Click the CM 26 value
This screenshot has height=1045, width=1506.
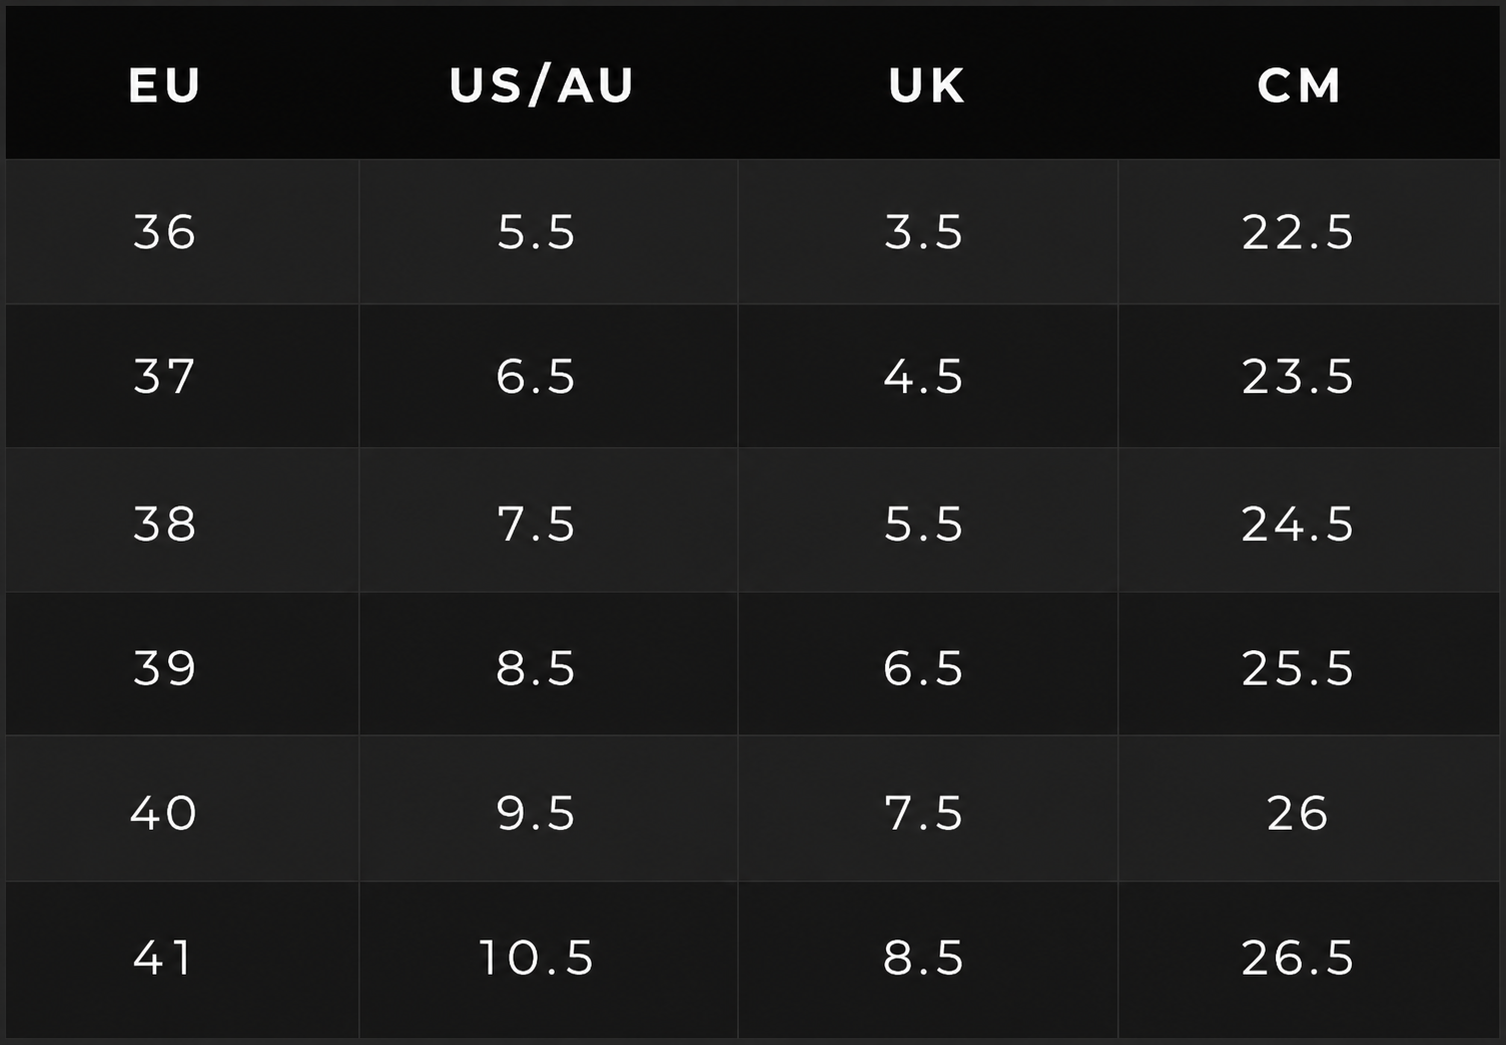[1298, 812]
